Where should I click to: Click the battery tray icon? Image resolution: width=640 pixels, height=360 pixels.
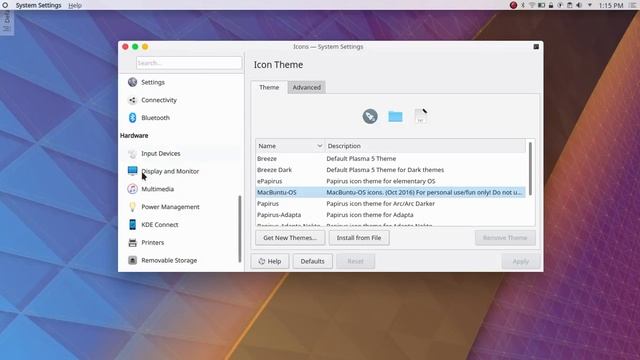541,5
